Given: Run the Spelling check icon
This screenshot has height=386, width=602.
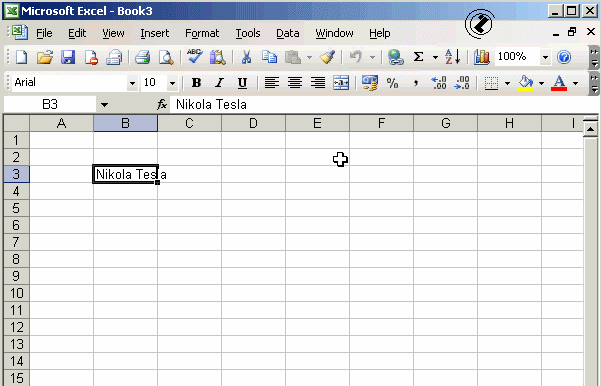Looking at the screenshot, I should 195,57.
